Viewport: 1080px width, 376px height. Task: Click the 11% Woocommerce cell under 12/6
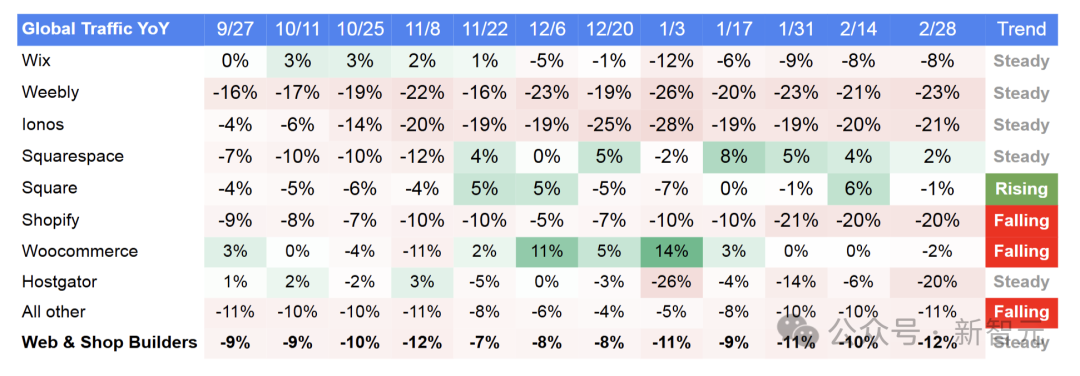(547, 251)
